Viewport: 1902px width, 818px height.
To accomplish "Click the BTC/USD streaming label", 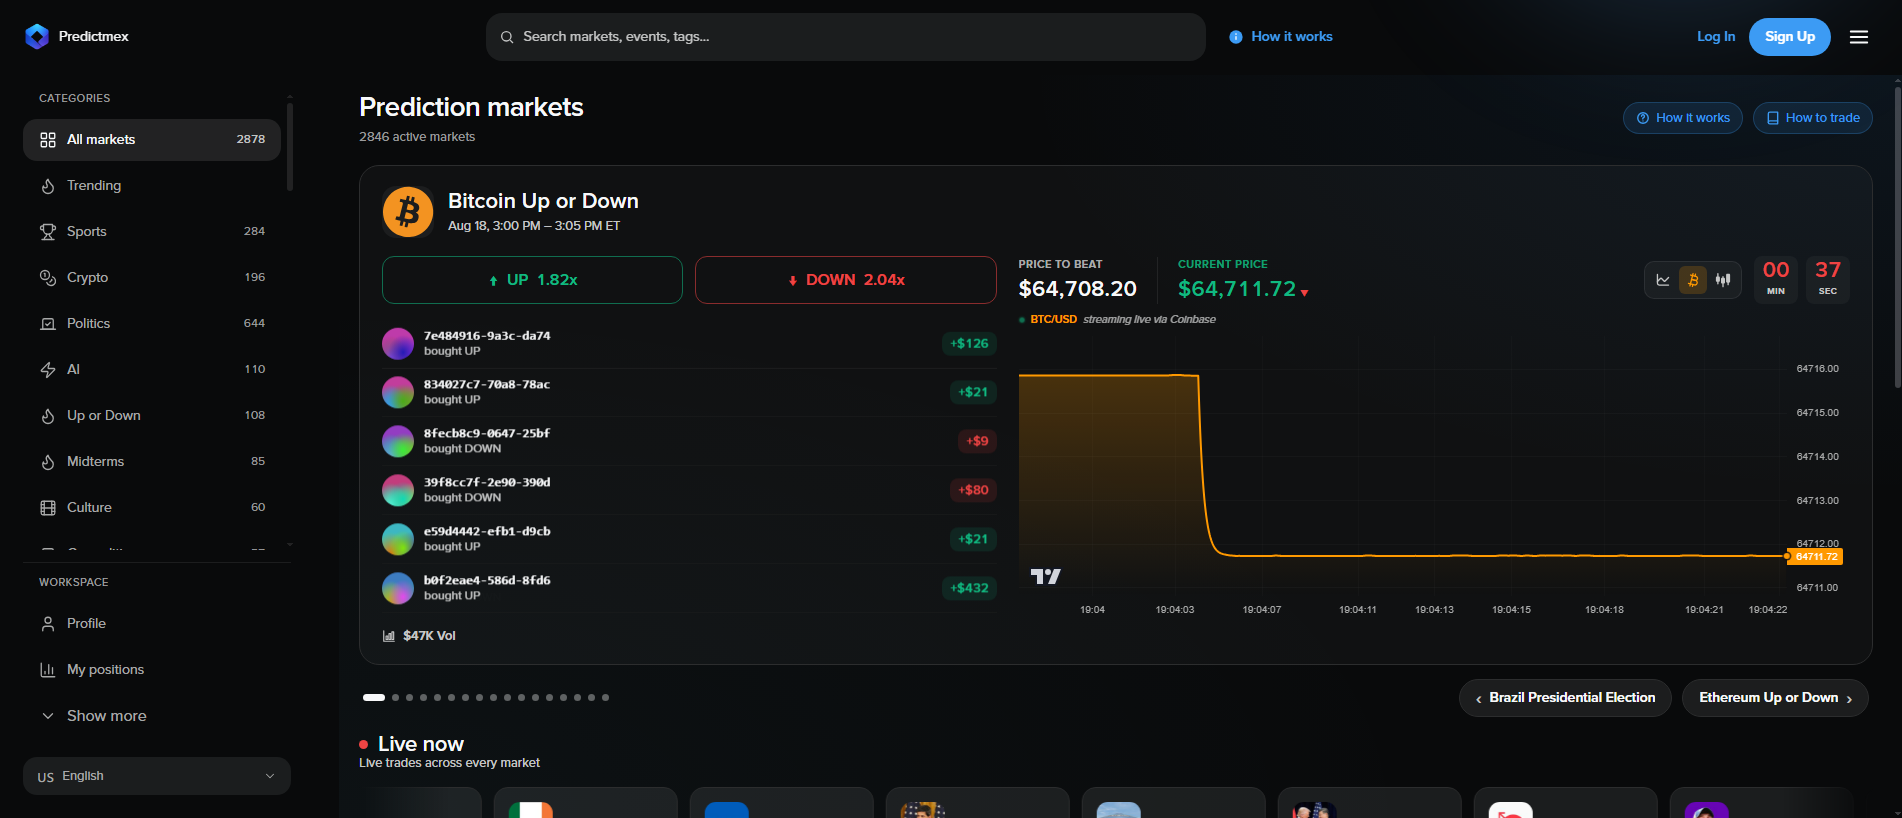I will click(1123, 320).
